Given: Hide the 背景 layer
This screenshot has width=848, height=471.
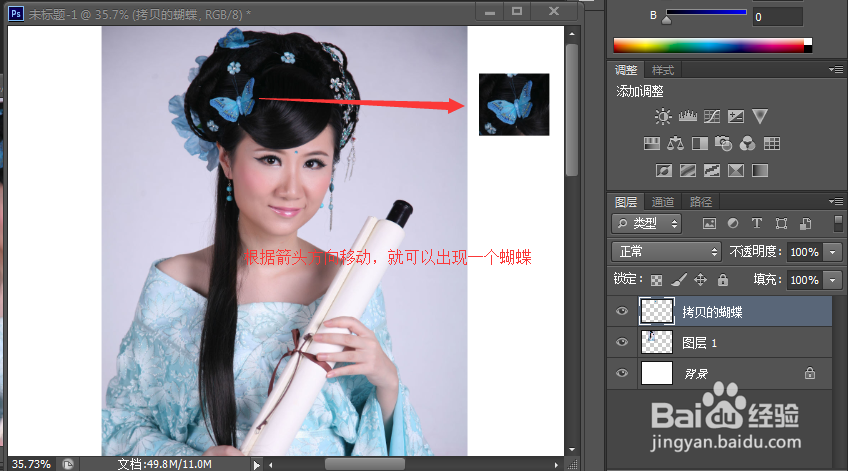Looking at the screenshot, I should (x=622, y=373).
